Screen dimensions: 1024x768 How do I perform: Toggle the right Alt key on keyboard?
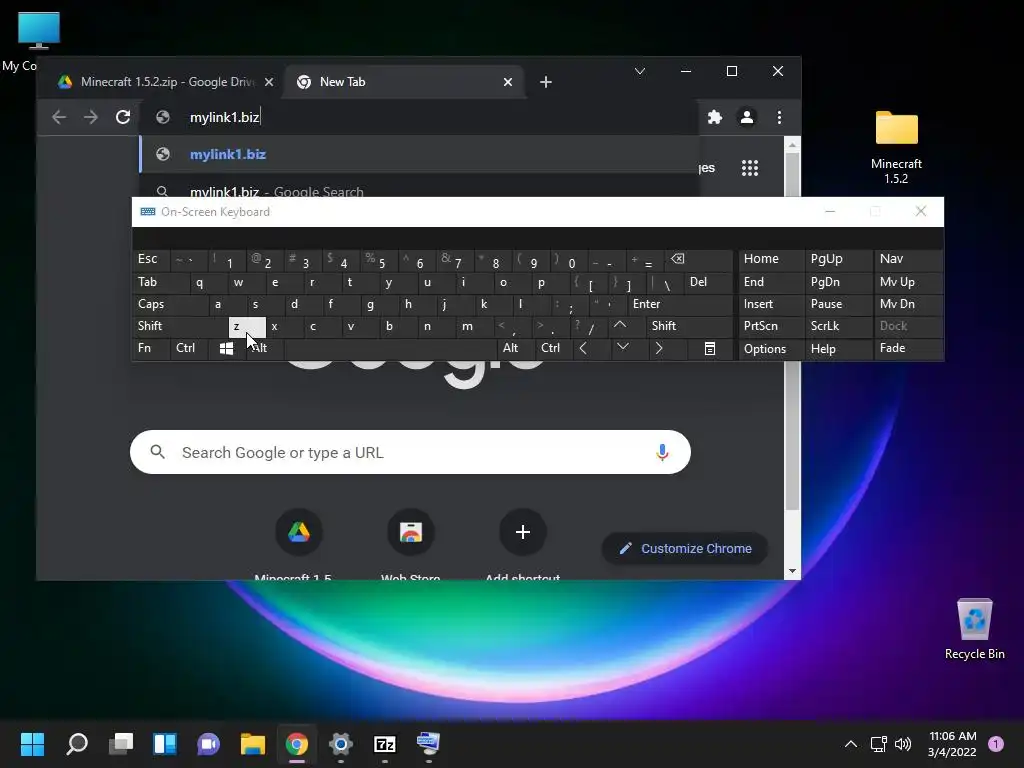[x=516, y=349]
